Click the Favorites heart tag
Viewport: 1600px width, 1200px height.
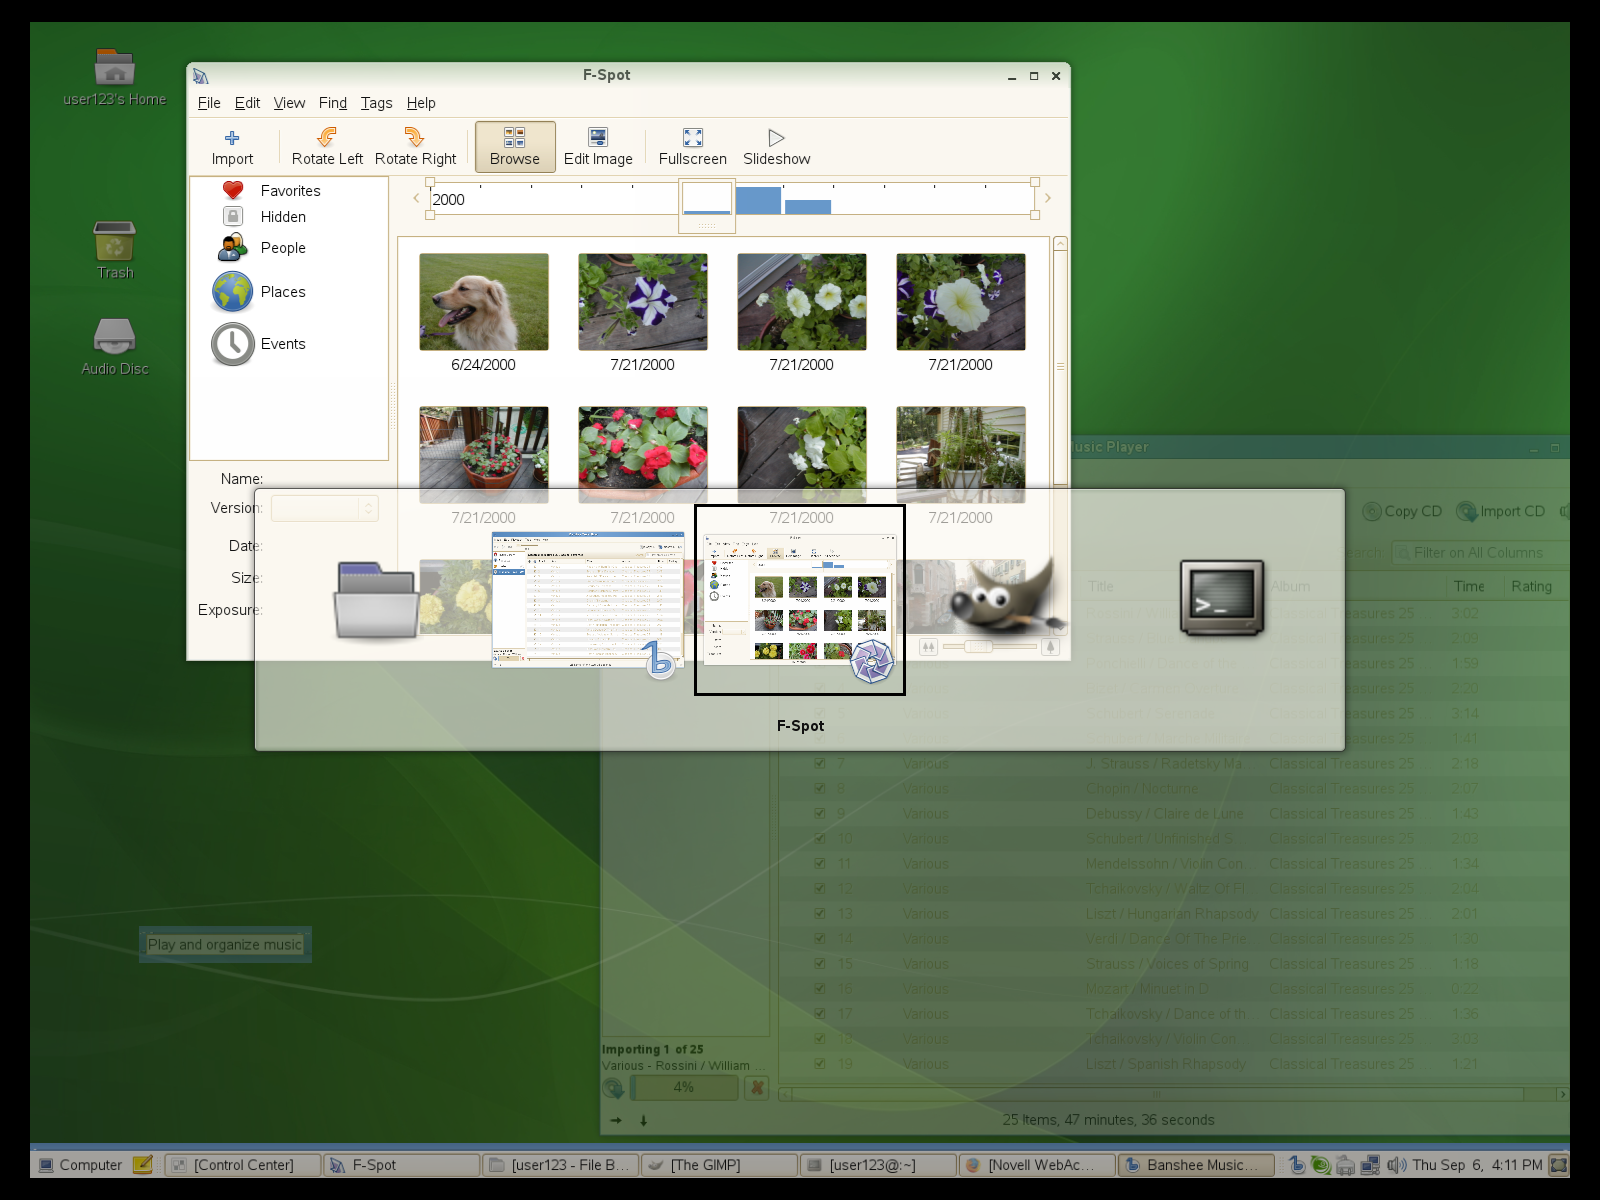[x=233, y=190]
